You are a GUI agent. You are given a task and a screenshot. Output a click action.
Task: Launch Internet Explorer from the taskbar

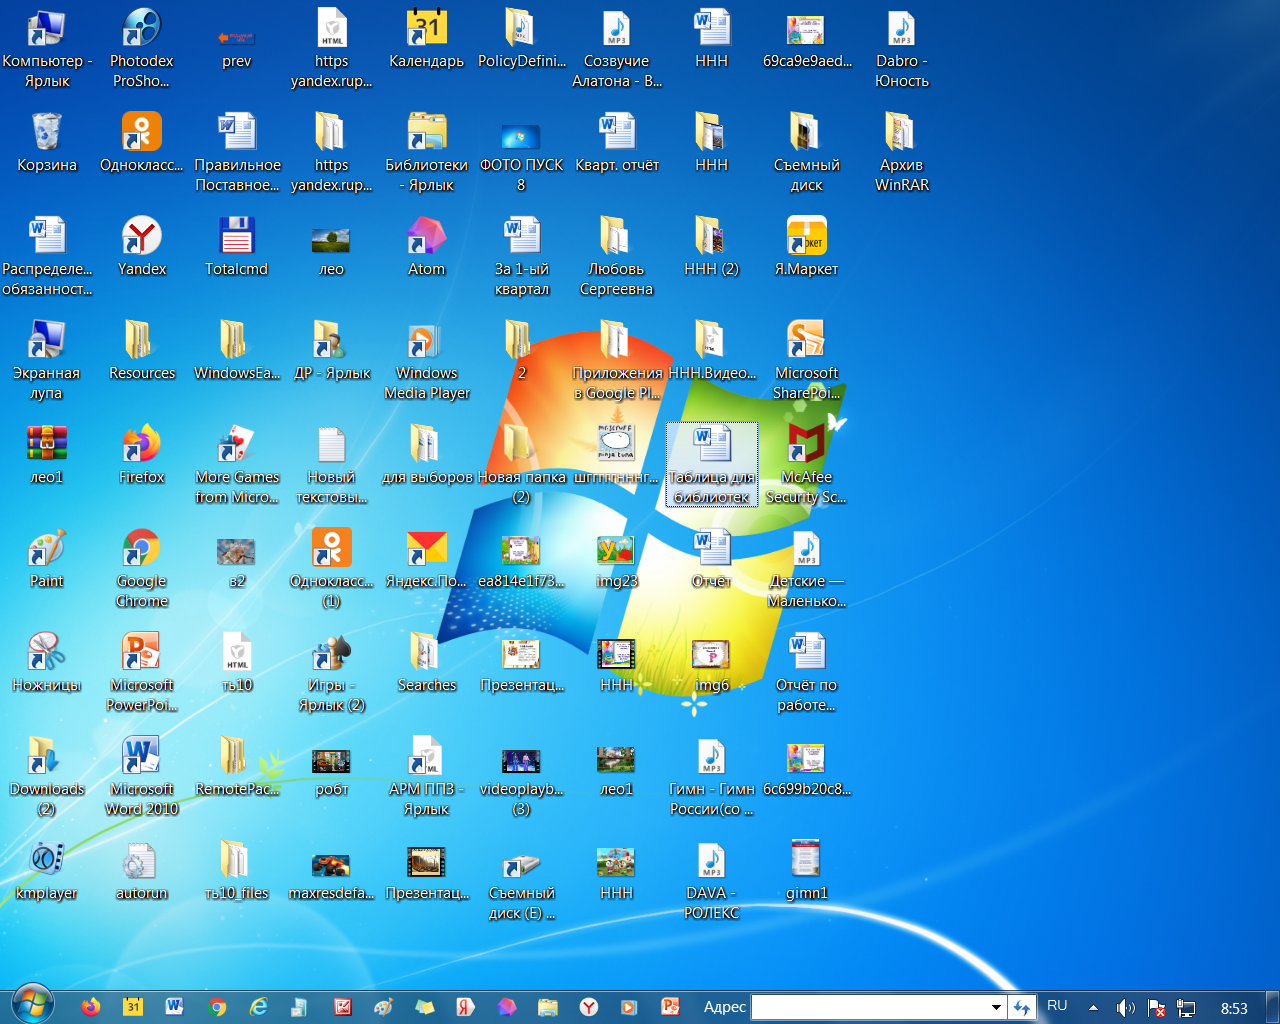pyautogui.click(x=259, y=1007)
